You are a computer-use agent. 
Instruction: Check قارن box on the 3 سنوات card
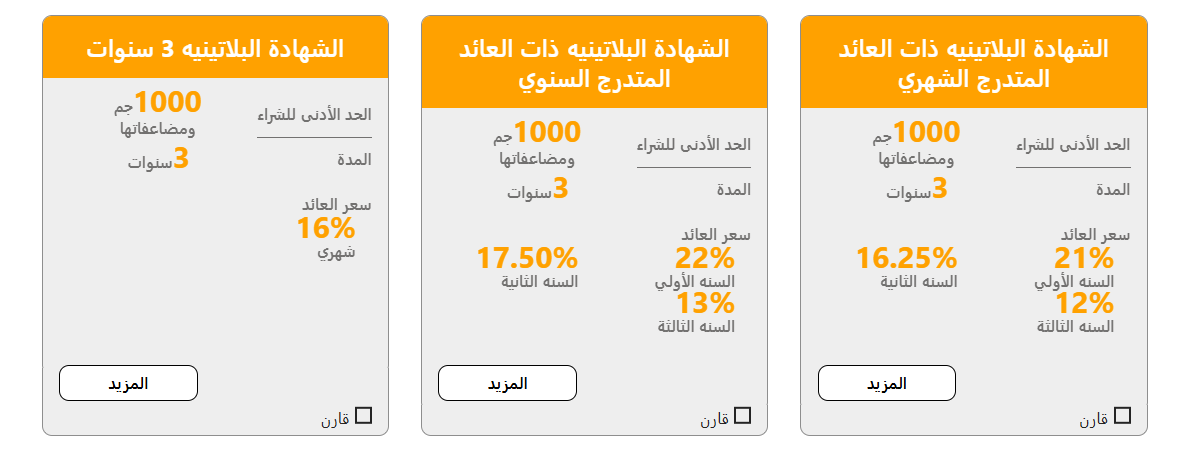tap(364, 416)
